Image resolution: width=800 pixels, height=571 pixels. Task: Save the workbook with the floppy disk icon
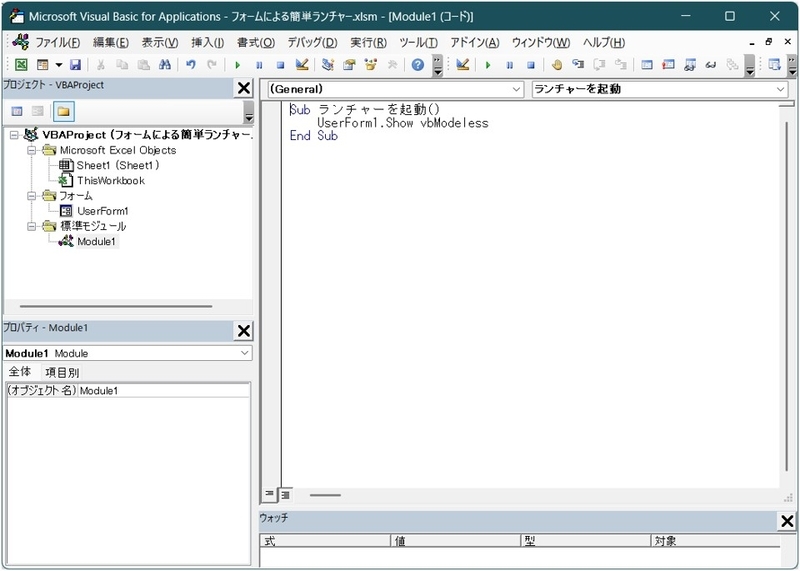76,65
